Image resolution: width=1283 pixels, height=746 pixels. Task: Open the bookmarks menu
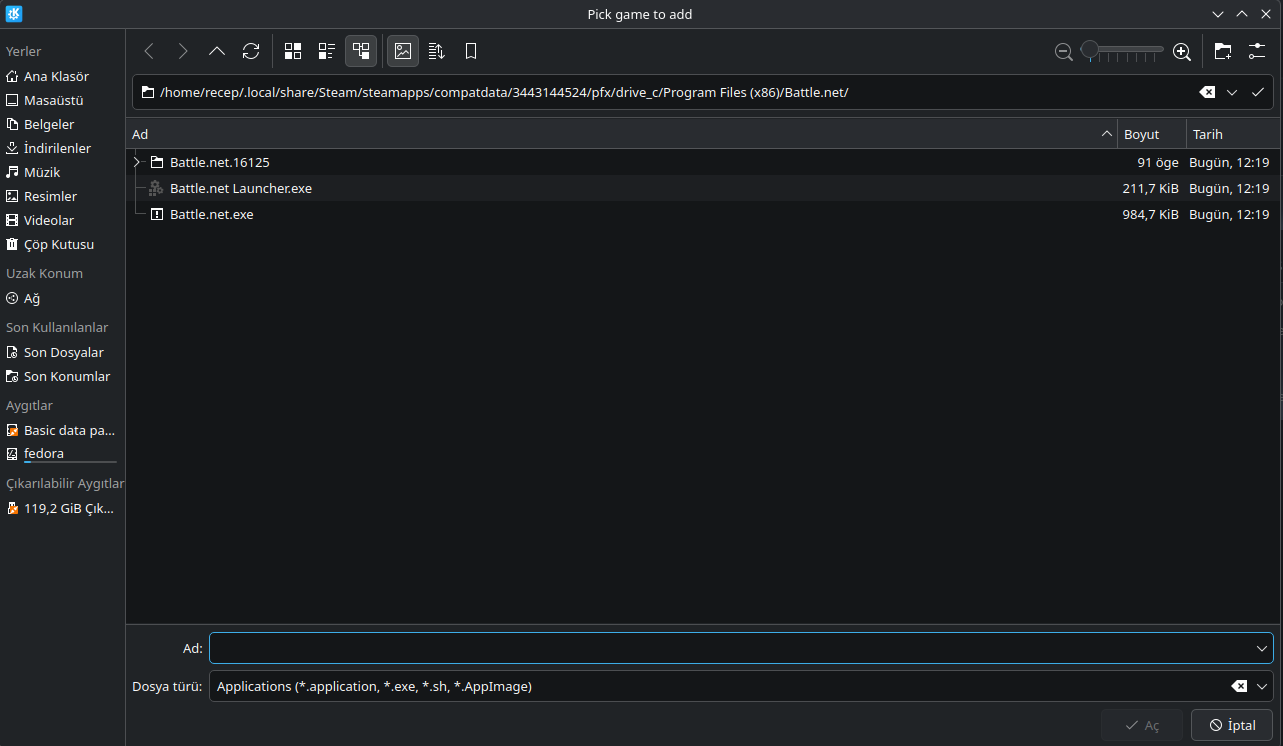471,51
